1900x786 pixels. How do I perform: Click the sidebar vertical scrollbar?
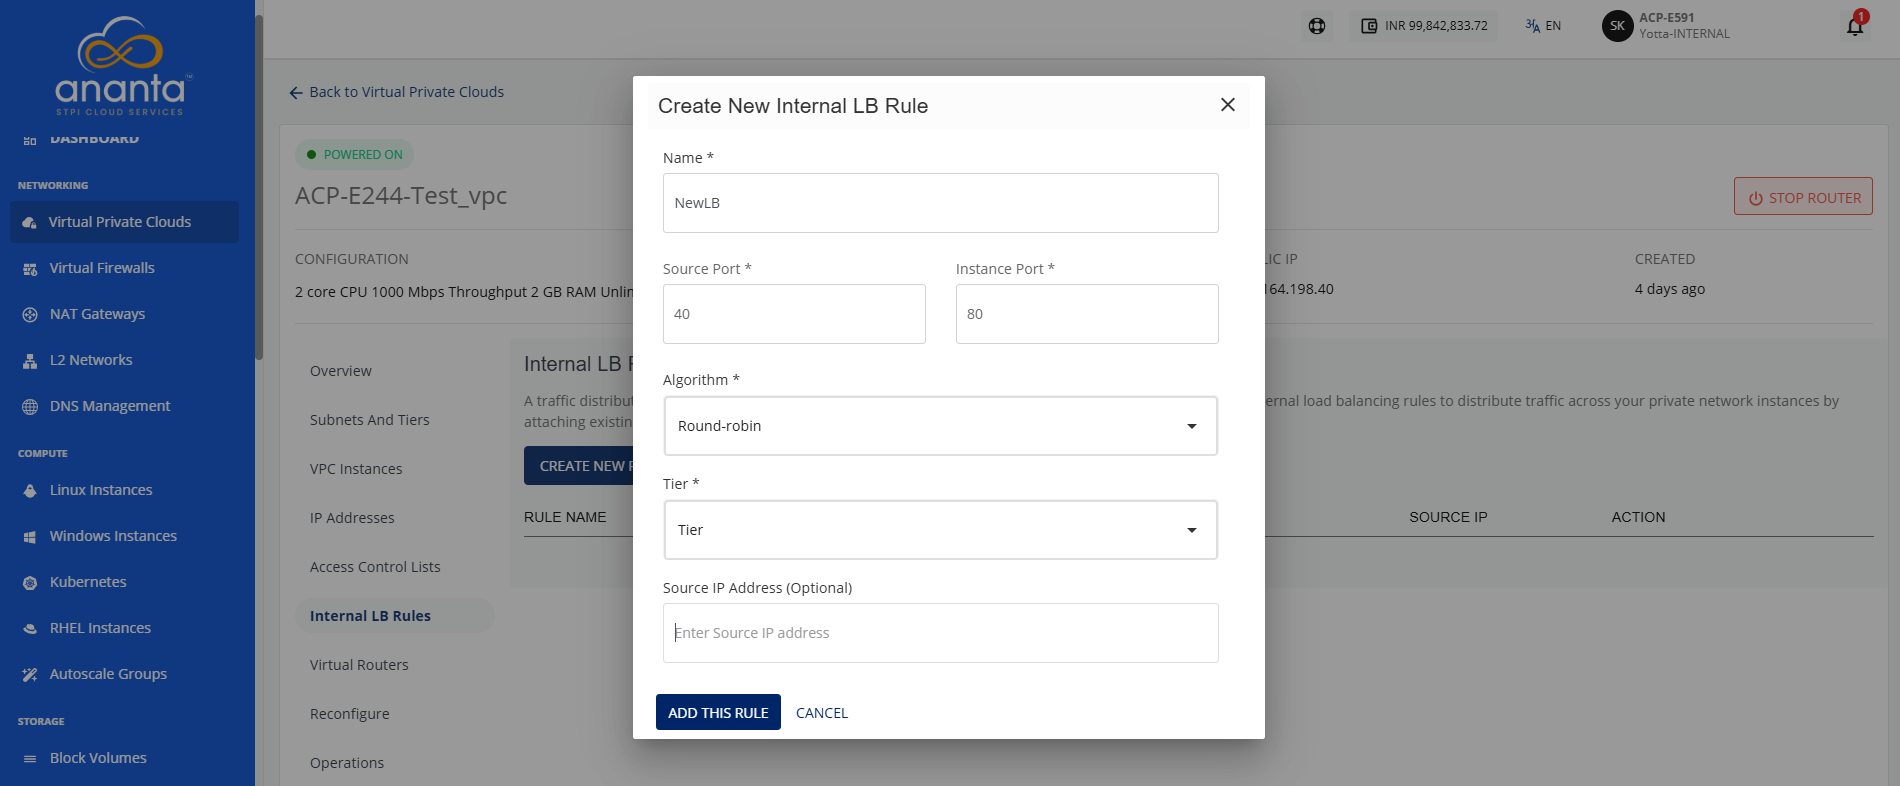[259, 188]
